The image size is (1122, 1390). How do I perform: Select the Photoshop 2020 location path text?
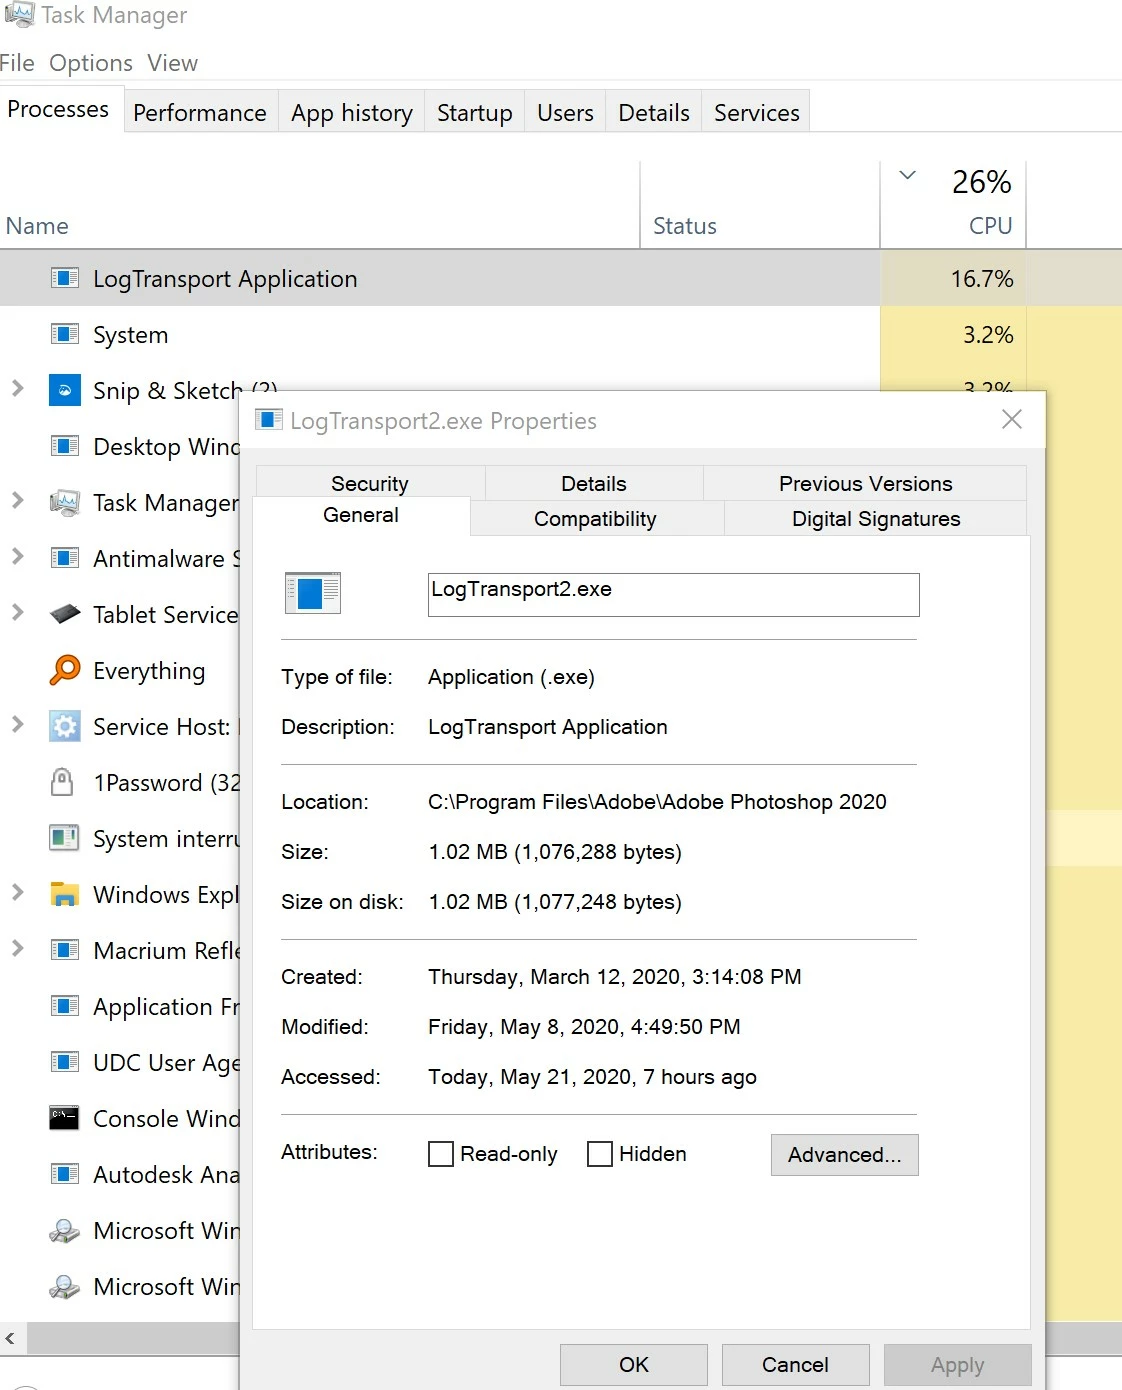(657, 802)
